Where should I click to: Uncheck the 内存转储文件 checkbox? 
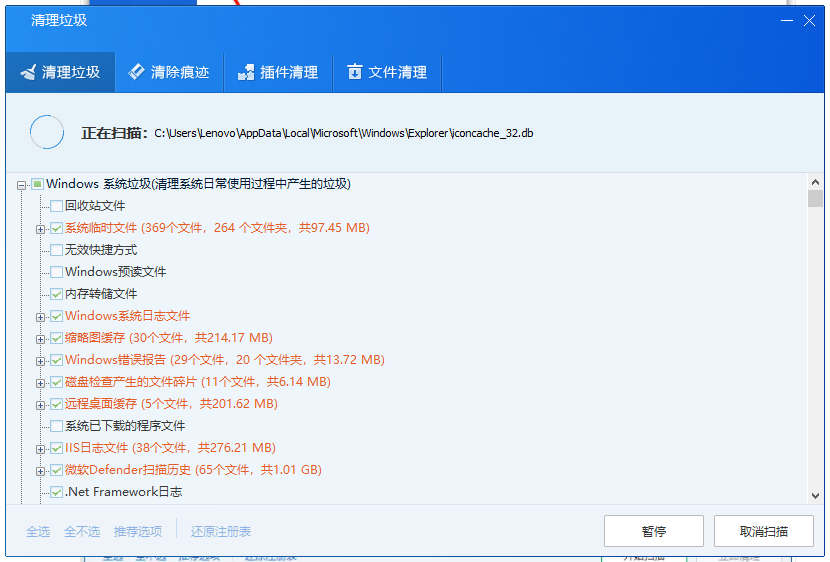pos(57,294)
